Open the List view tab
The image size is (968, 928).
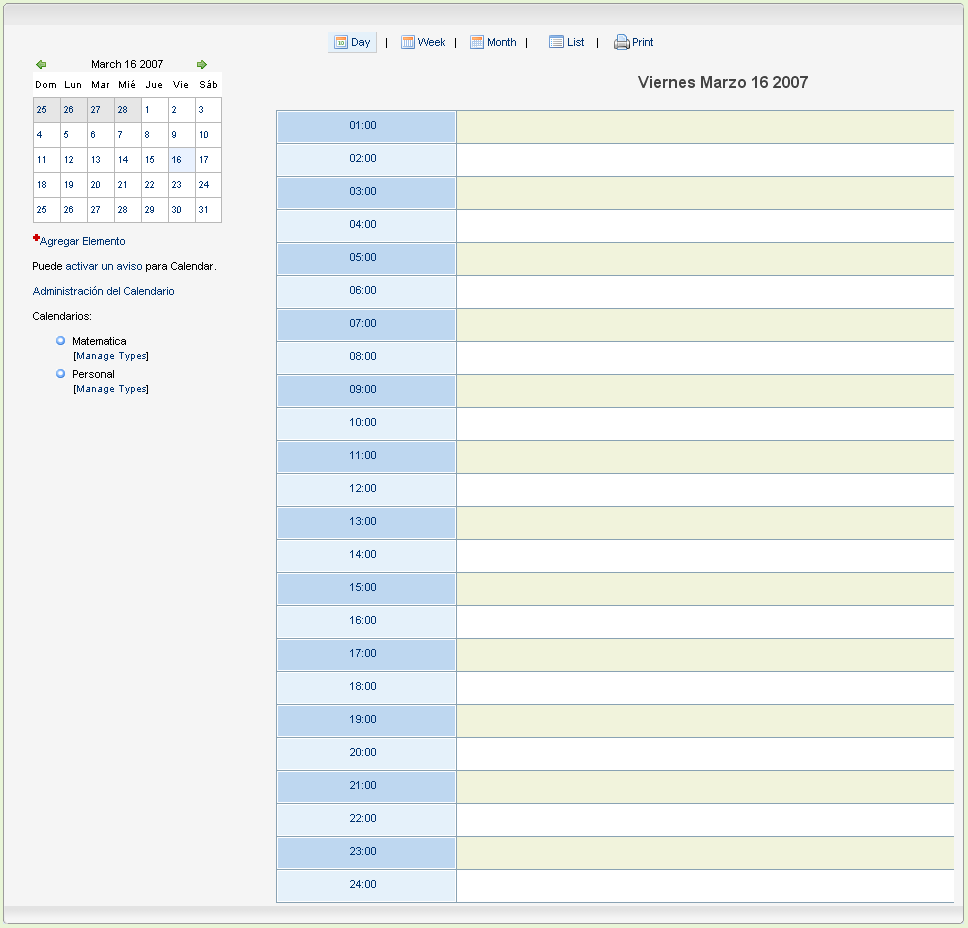click(x=567, y=42)
